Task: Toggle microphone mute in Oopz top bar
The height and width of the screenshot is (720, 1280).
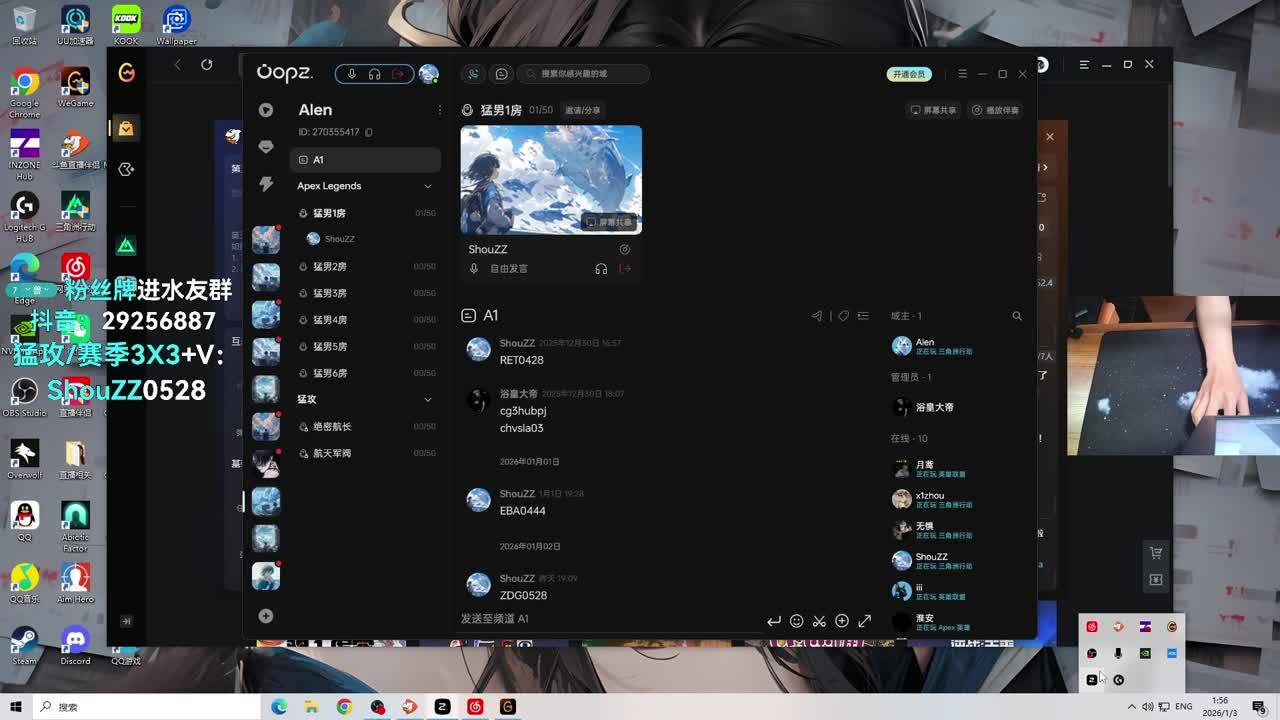Action: (351, 74)
